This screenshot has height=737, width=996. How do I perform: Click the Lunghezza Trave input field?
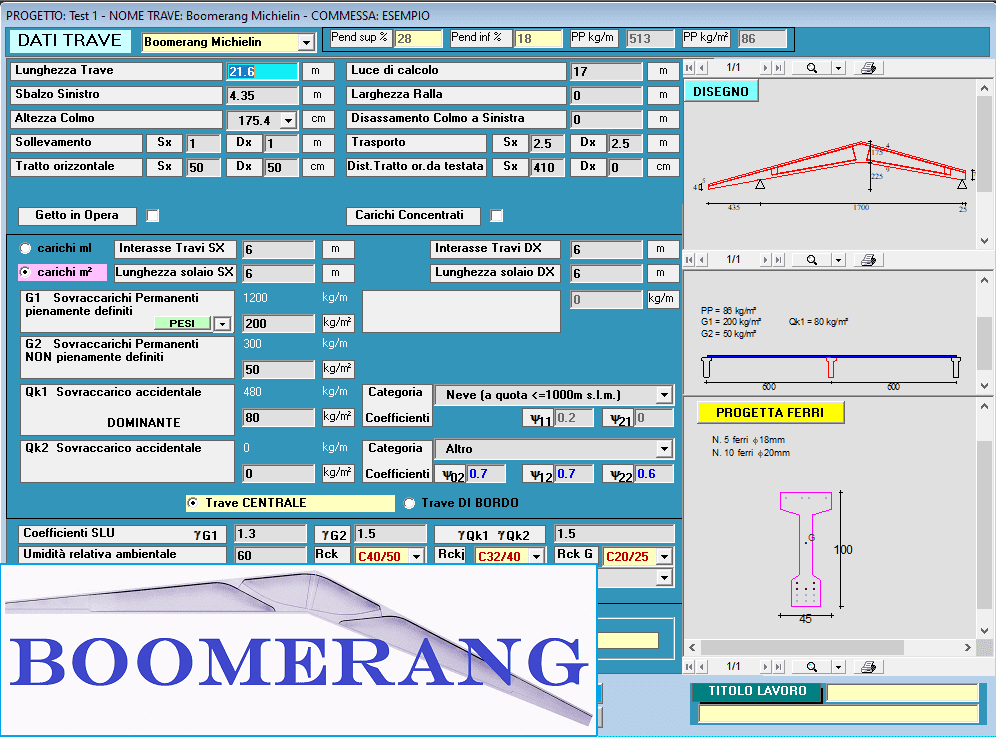(x=262, y=71)
